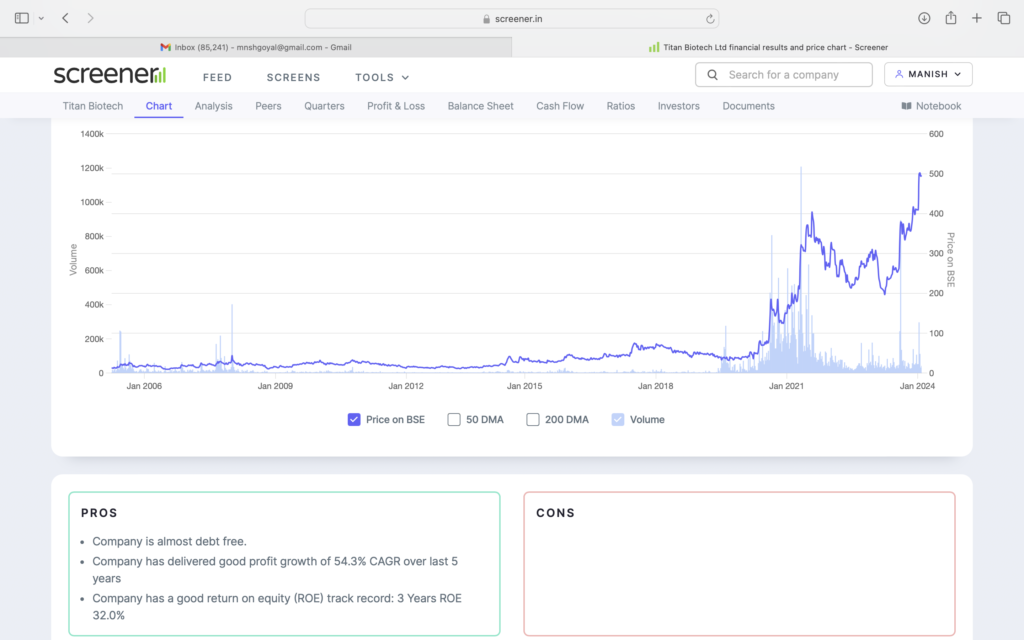Click 'Company is almost debt free.' text
The height and width of the screenshot is (640, 1024).
pos(169,541)
